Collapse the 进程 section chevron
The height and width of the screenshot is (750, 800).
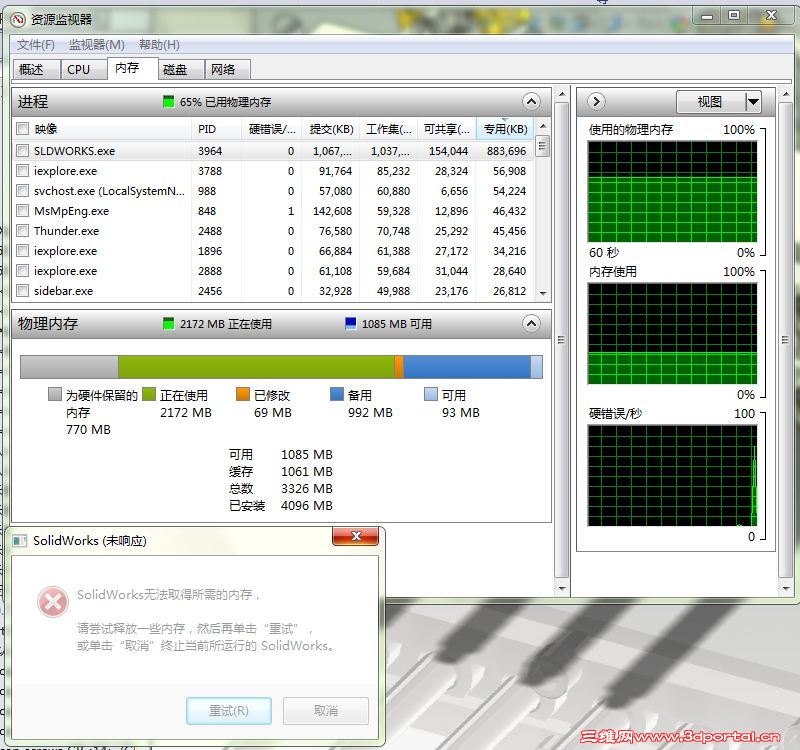[531, 102]
